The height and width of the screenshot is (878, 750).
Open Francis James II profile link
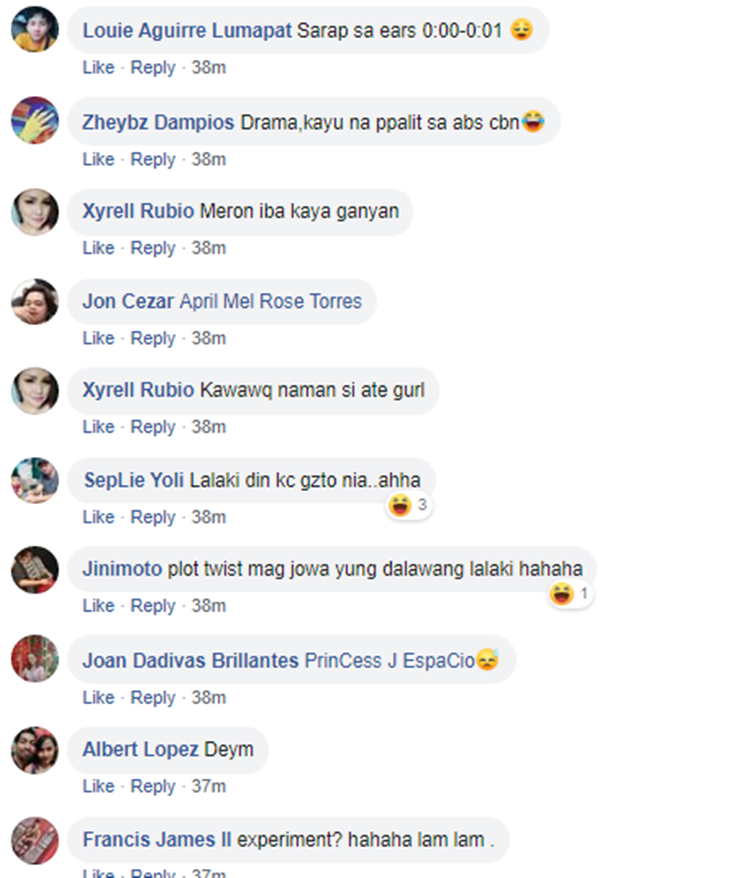pos(157,840)
